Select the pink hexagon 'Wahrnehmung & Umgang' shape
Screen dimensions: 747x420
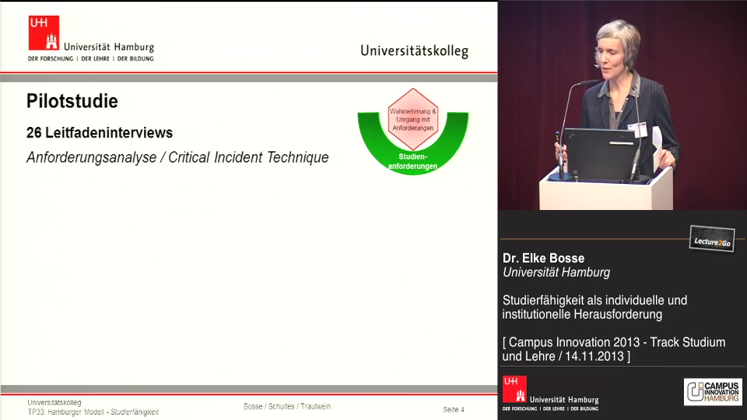tap(412, 120)
